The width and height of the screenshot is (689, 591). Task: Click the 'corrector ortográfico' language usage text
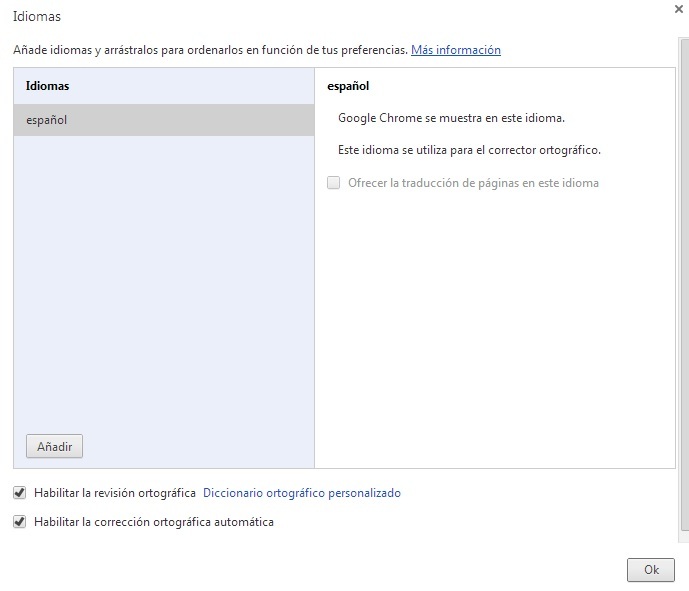469,150
